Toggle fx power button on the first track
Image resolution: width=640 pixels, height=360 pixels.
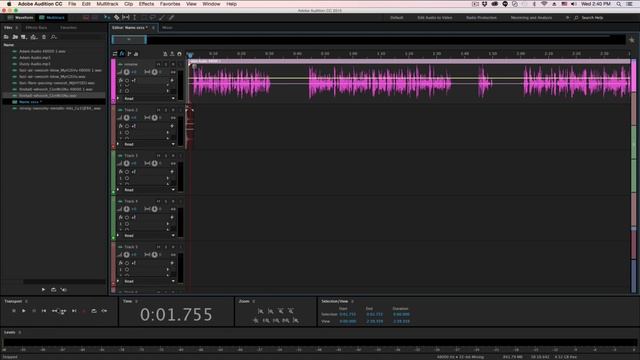pyautogui.click(x=127, y=81)
